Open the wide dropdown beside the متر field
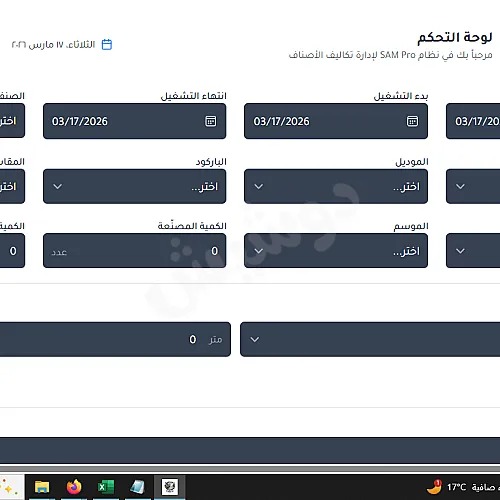The height and width of the screenshot is (500, 500). [x=370, y=339]
